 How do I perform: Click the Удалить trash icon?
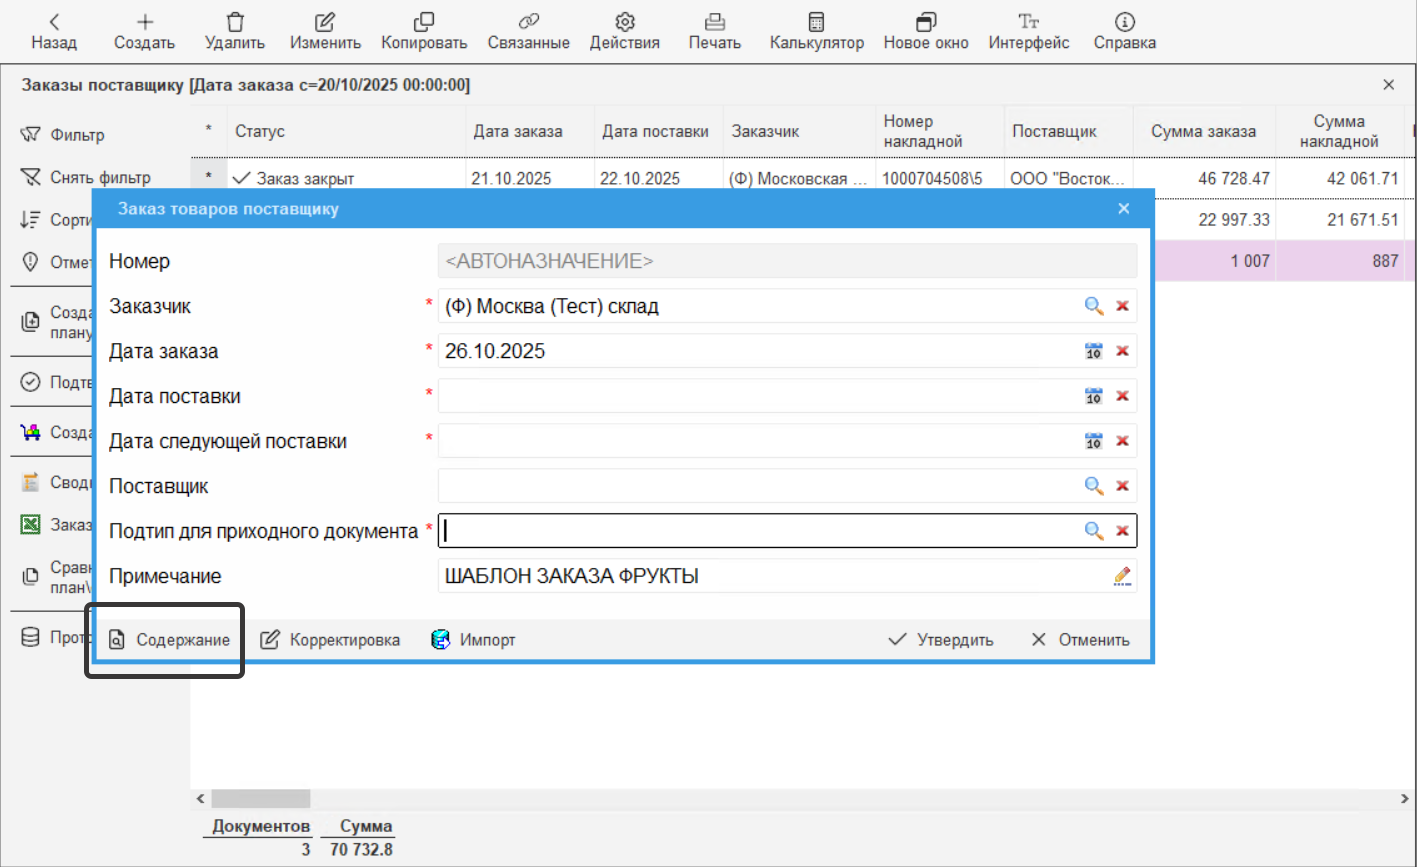click(x=235, y=22)
